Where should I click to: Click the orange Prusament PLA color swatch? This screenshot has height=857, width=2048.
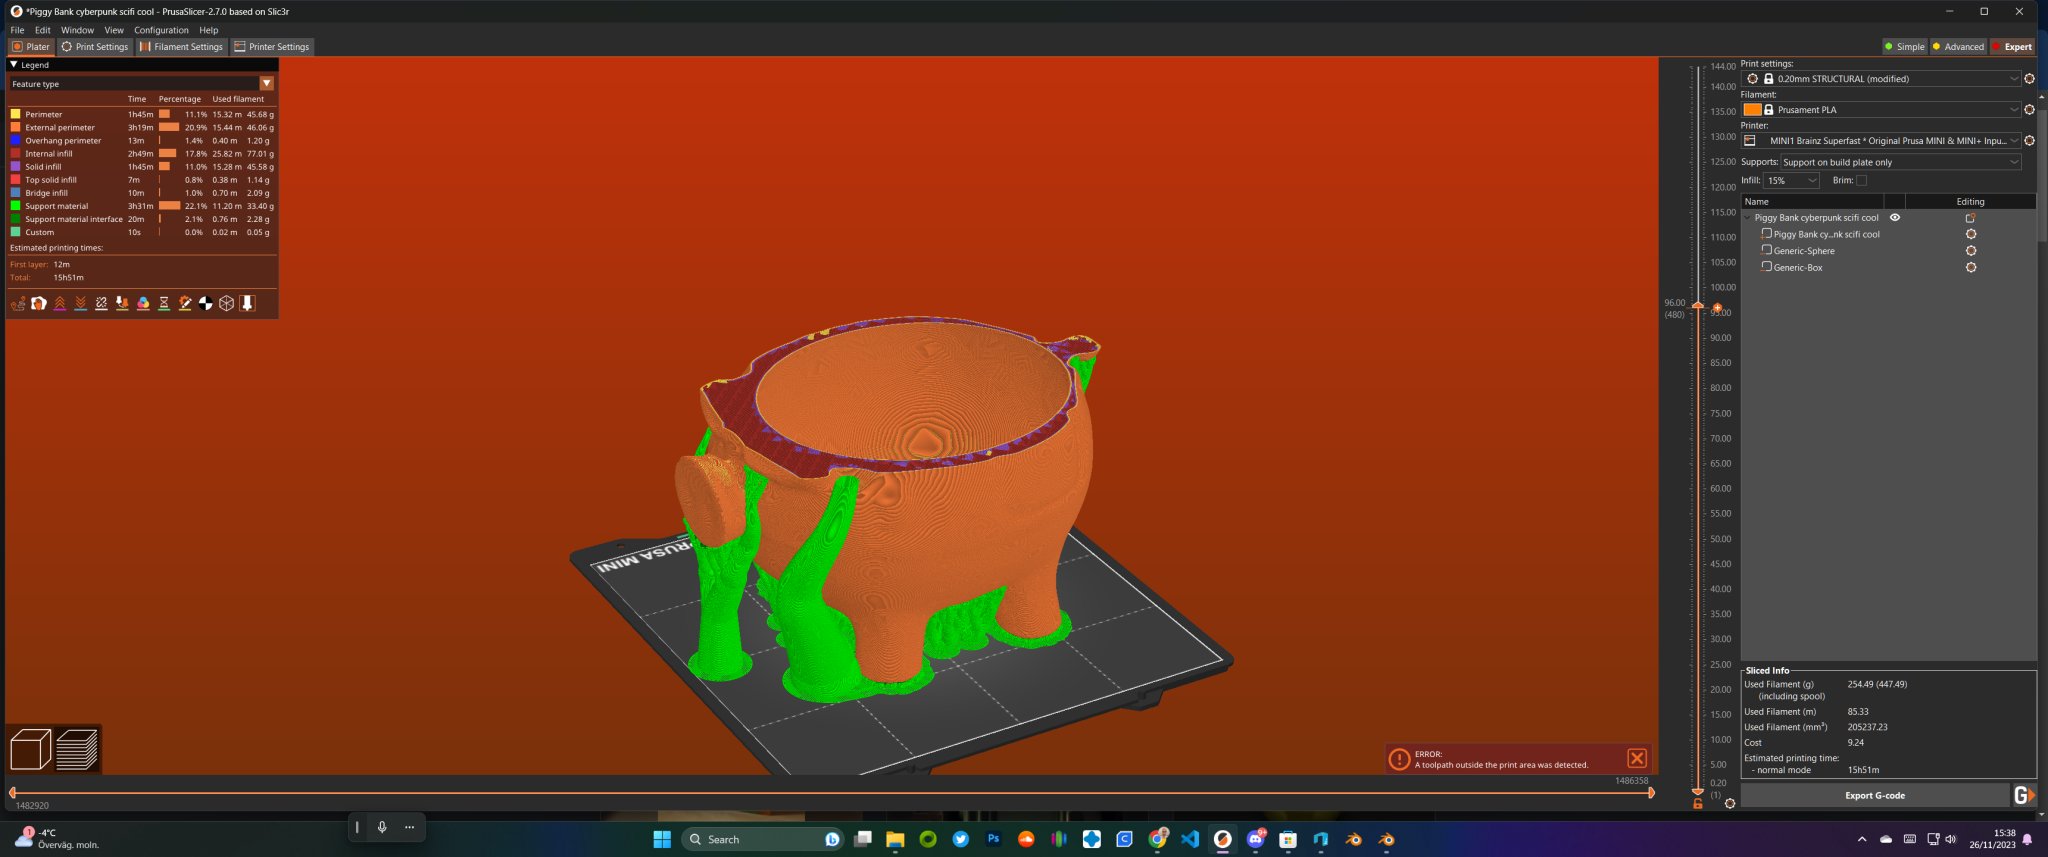(x=1752, y=110)
